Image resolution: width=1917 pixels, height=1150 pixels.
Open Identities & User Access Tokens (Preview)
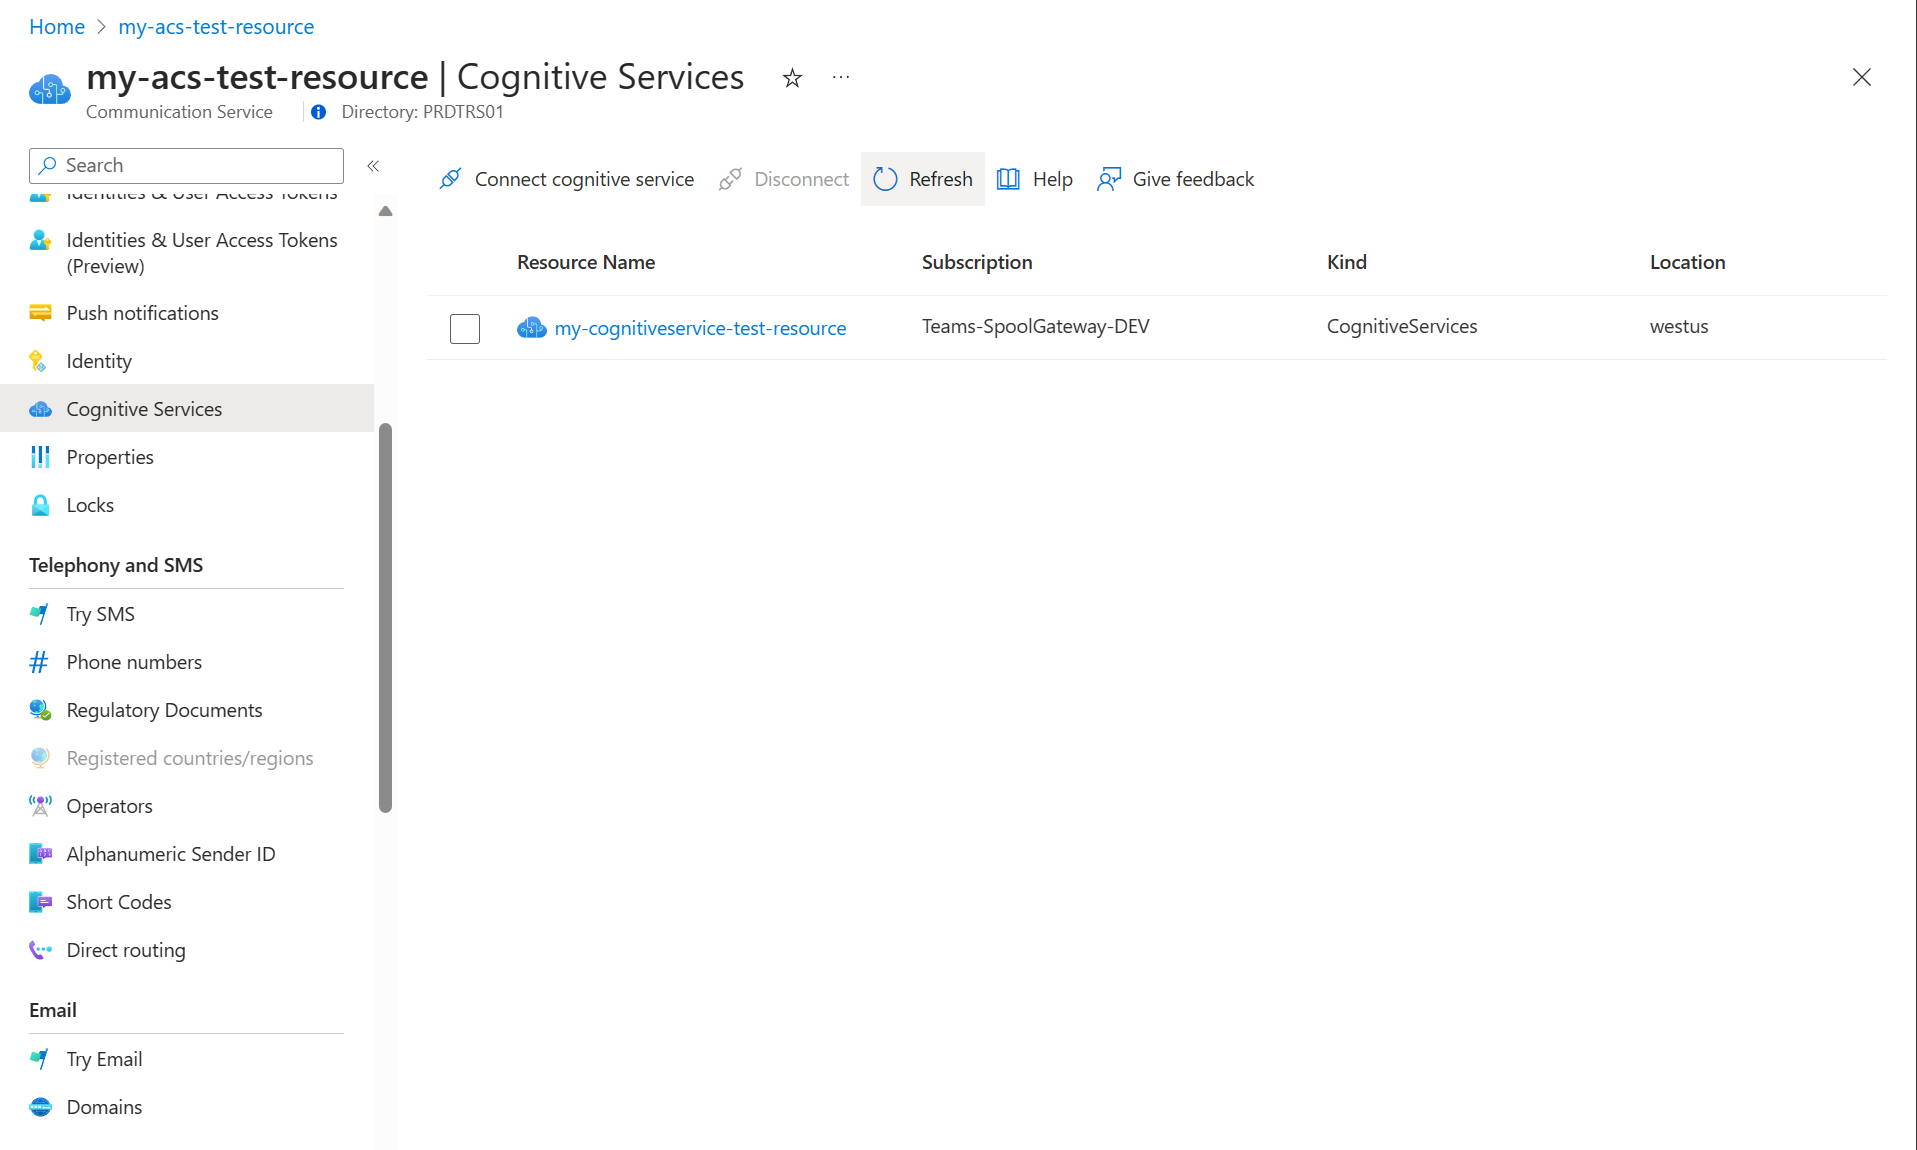[x=187, y=253]
